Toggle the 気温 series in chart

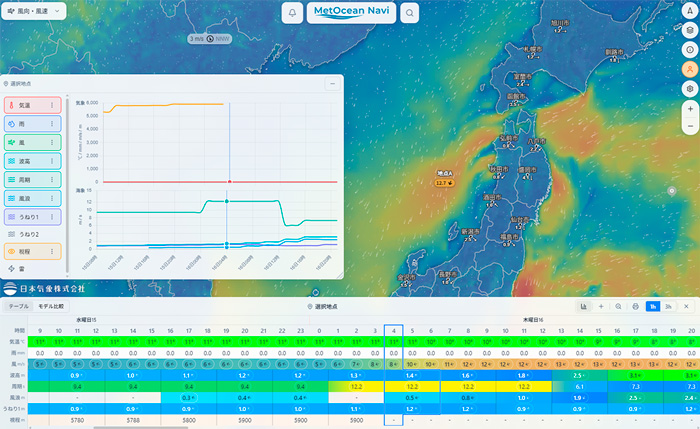(x=33, y=105)
